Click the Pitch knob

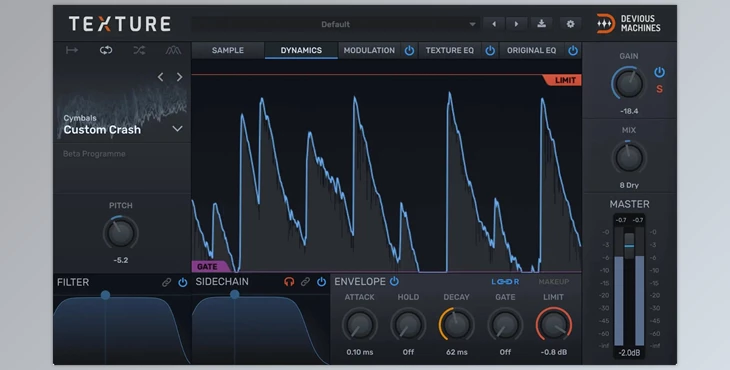coord(120,233)
